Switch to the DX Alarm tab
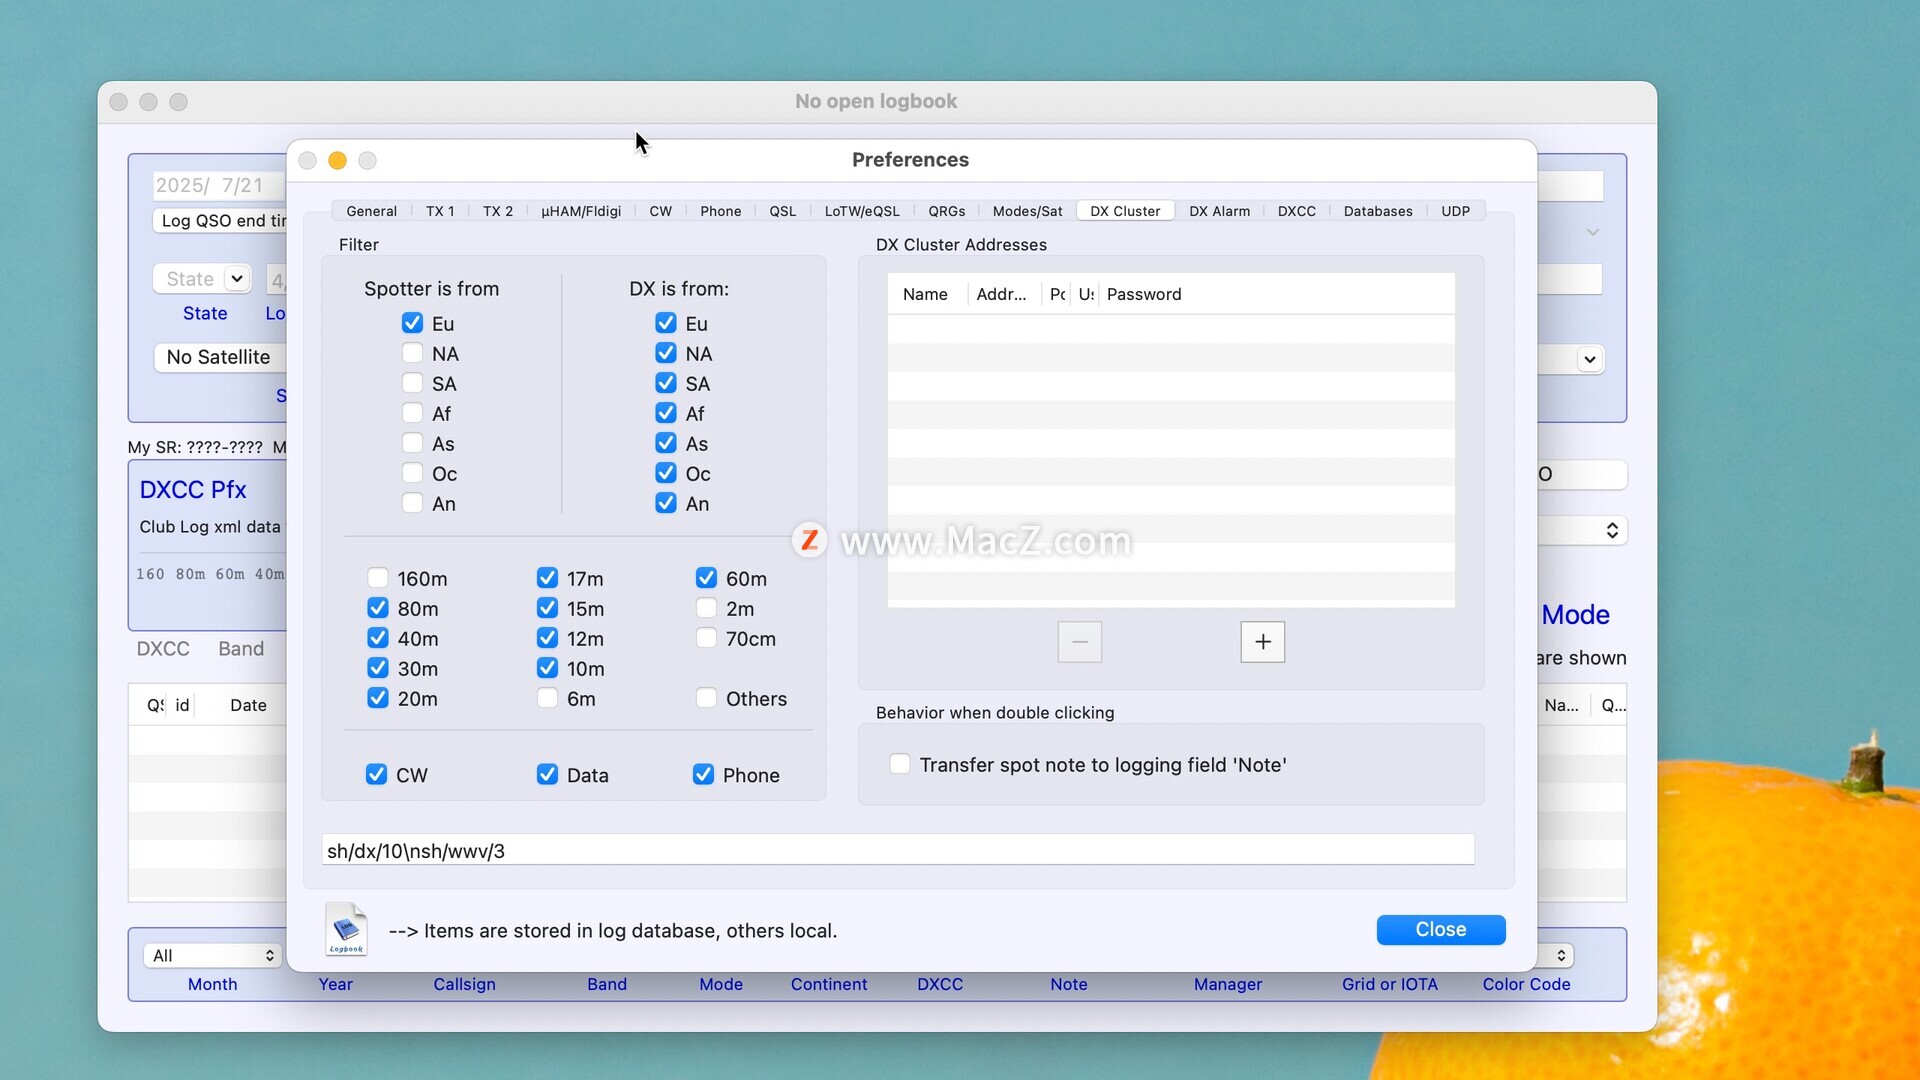Screen dimensions: 1920x1080 (x=1219, y=211)
